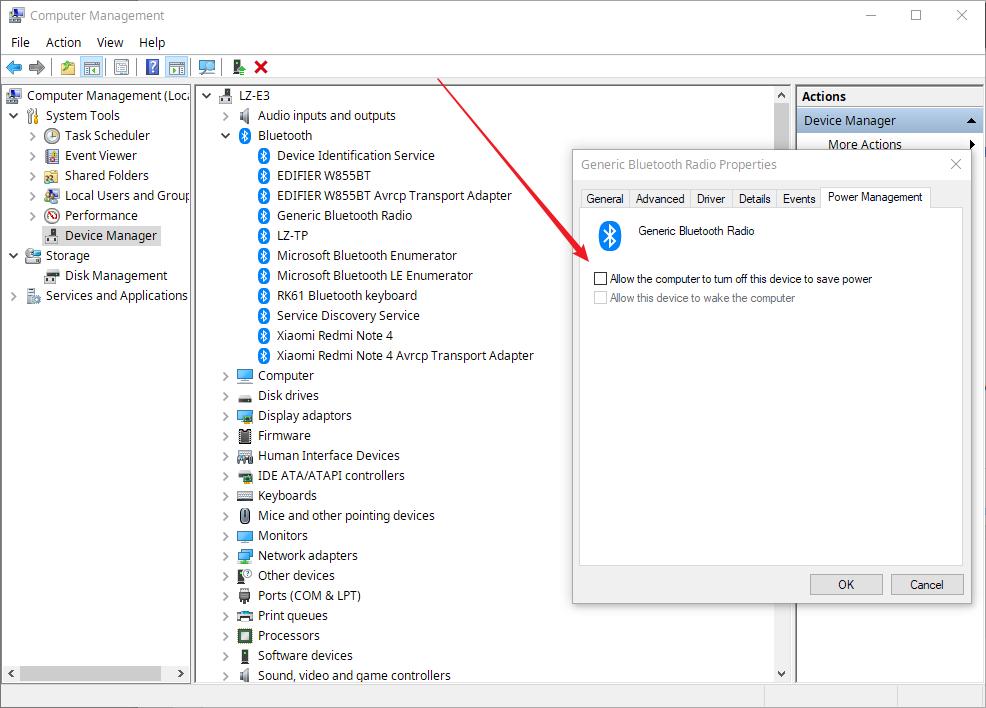986x708 pixels.
Task: Collapse the Storage tree node
Action: (13, 256)
